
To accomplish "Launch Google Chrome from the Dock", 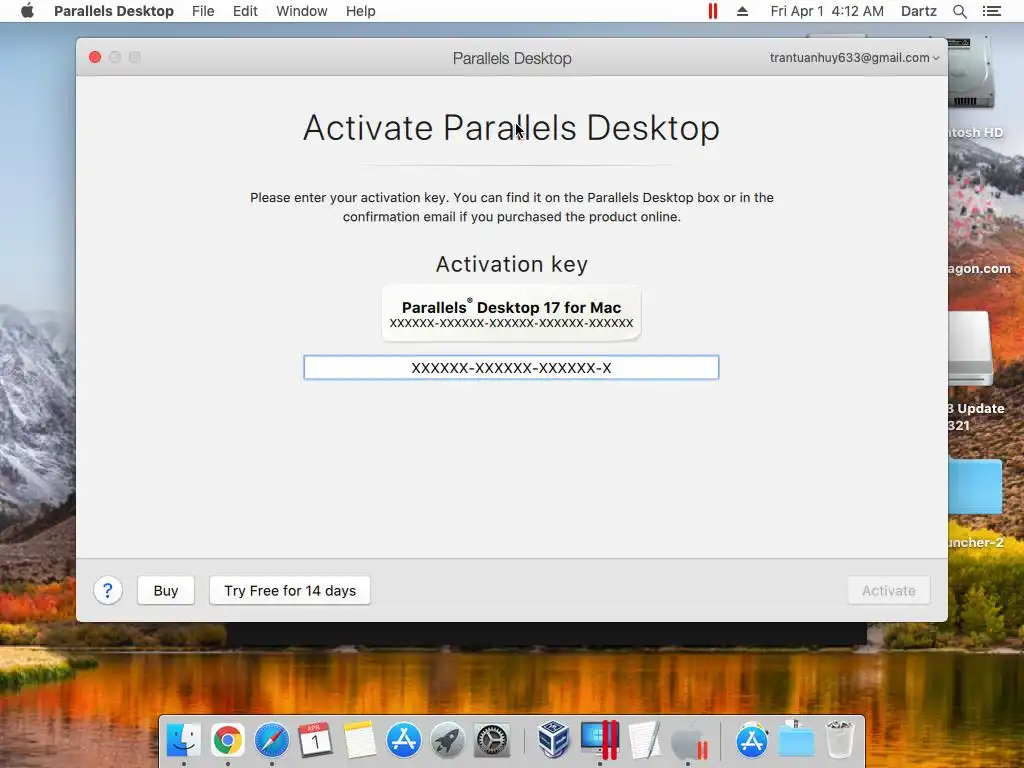I will pyautogui.click(x=227, y=740).
